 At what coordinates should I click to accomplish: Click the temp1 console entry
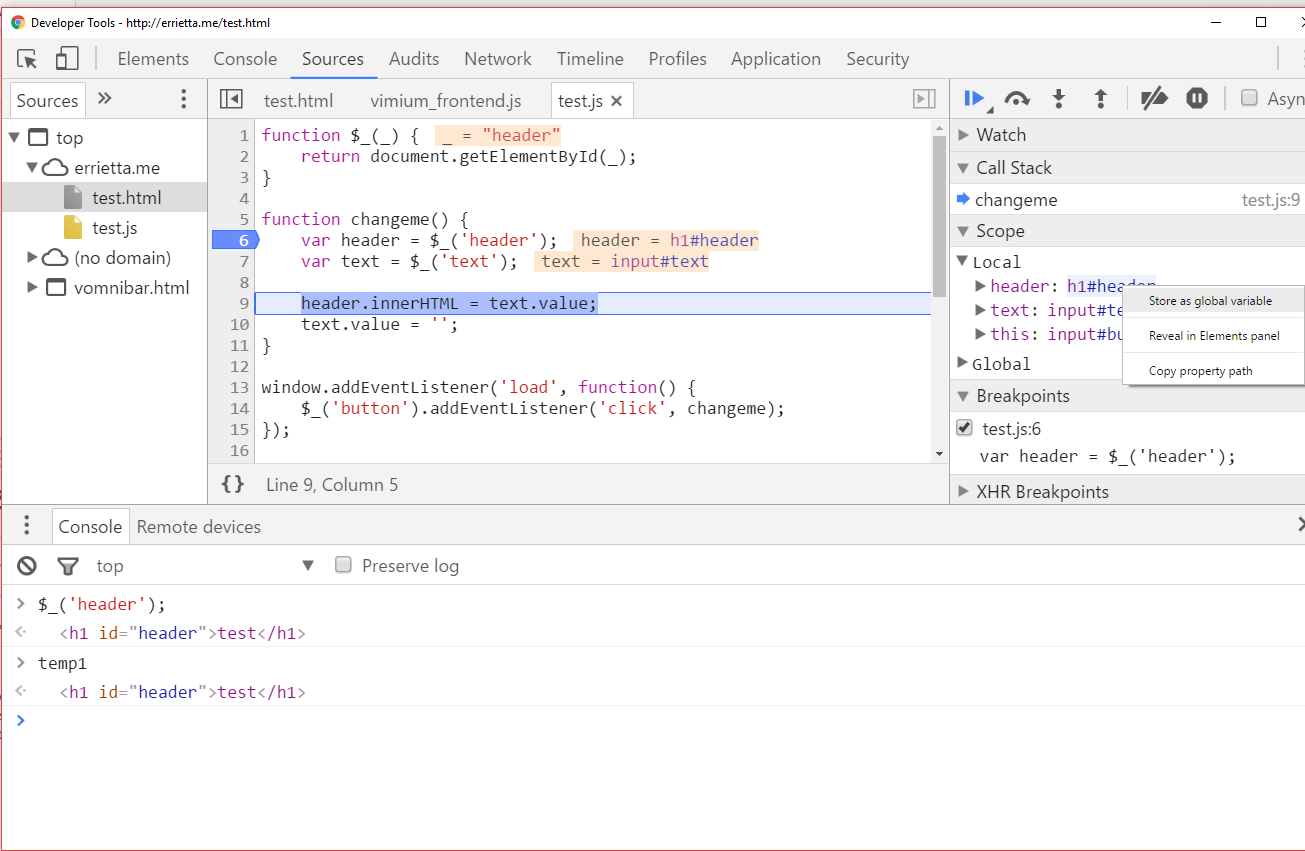[x=62, y=662]
